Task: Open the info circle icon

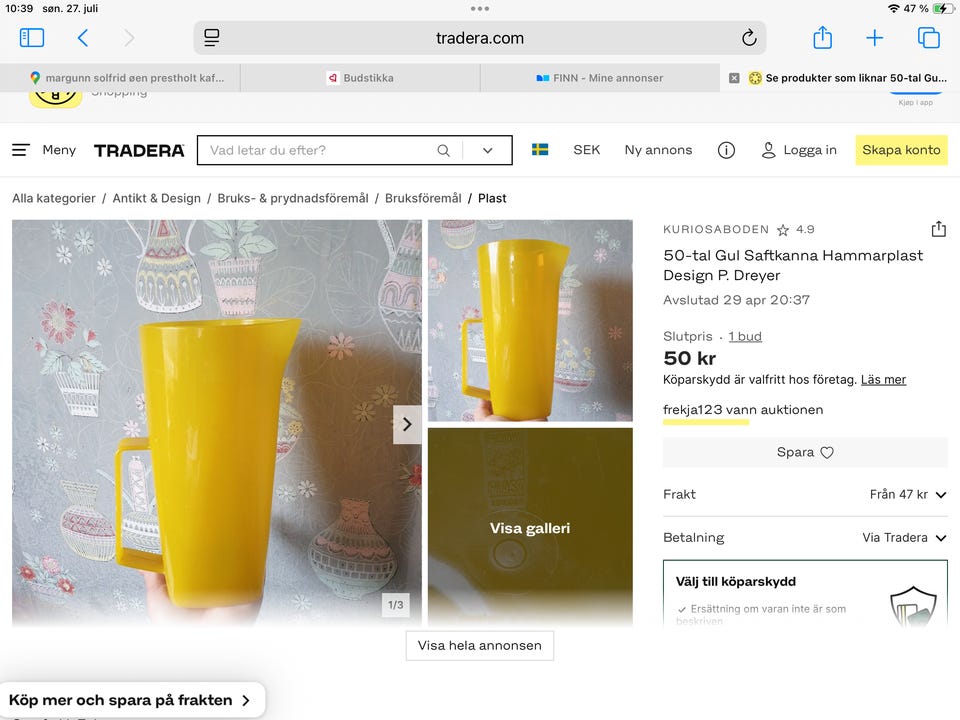Action: tap(726, 150)
